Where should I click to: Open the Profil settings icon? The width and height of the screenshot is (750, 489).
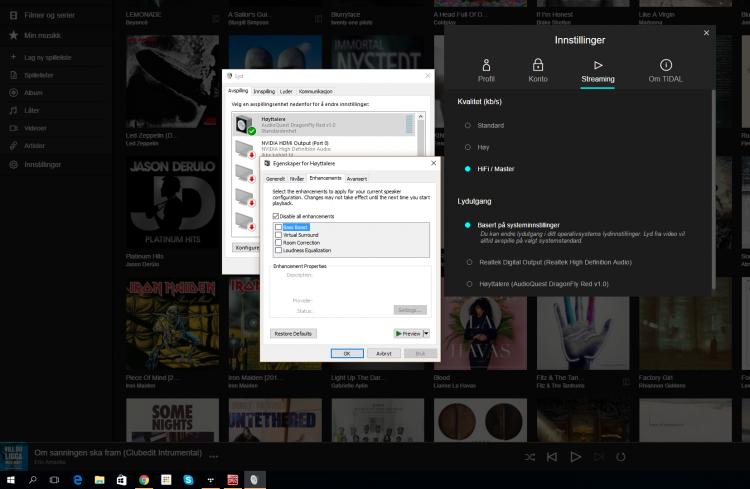coord(486,65)
